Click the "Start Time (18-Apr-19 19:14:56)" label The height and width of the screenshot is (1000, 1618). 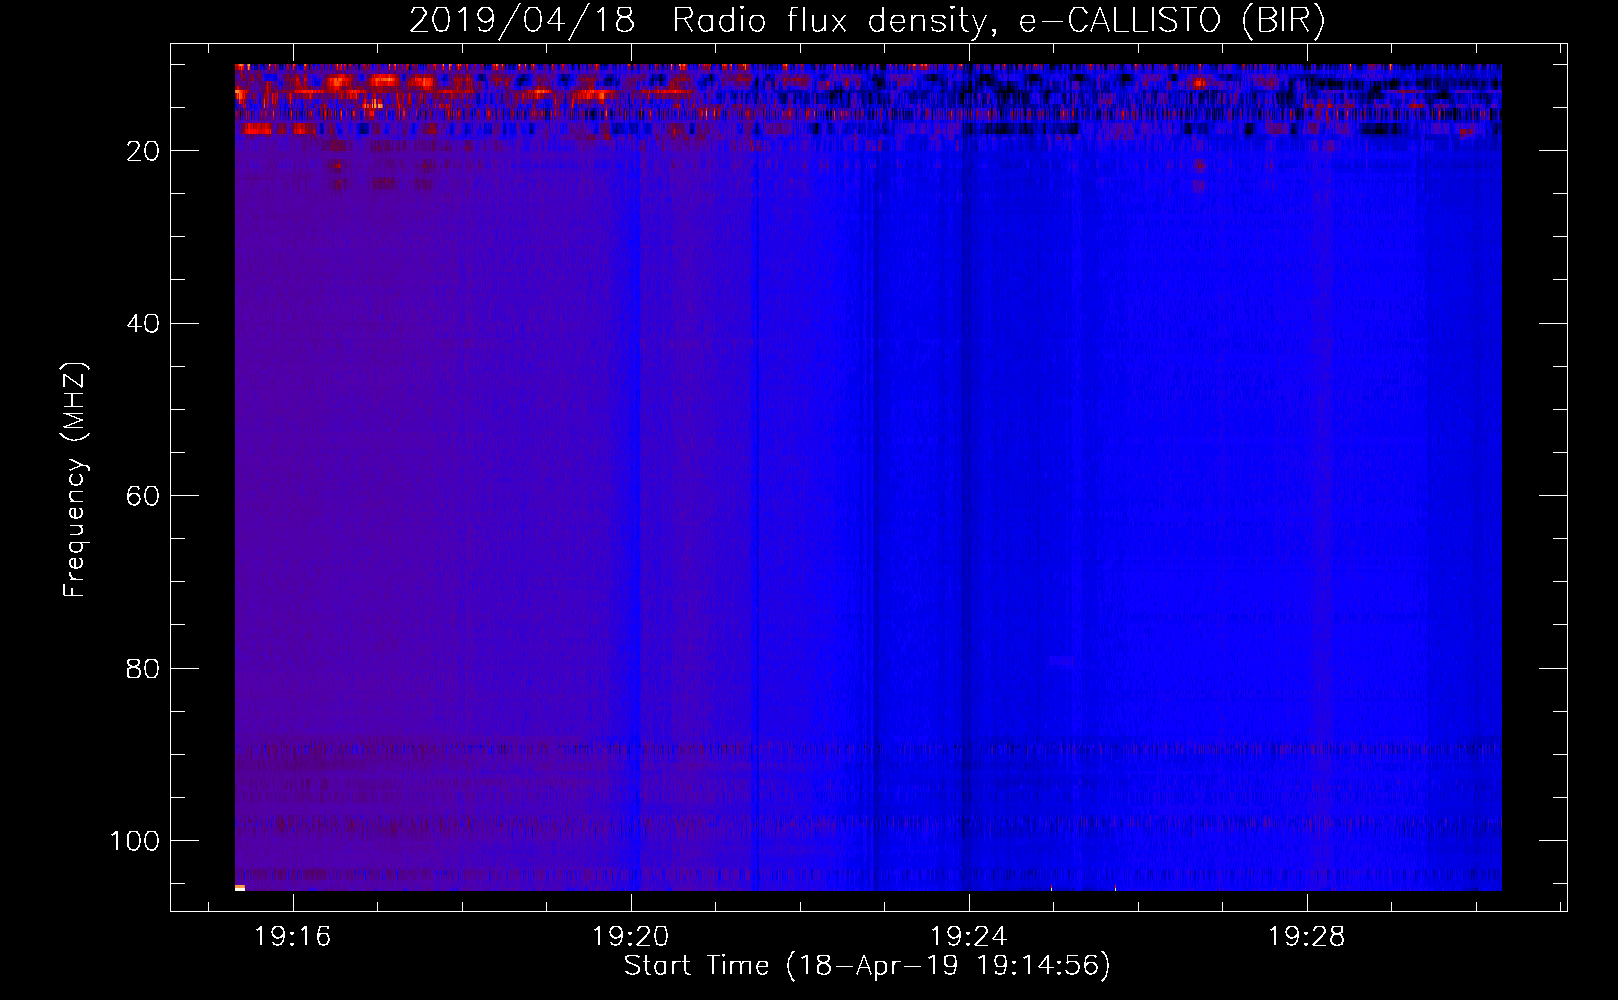[x=867, y=966]
